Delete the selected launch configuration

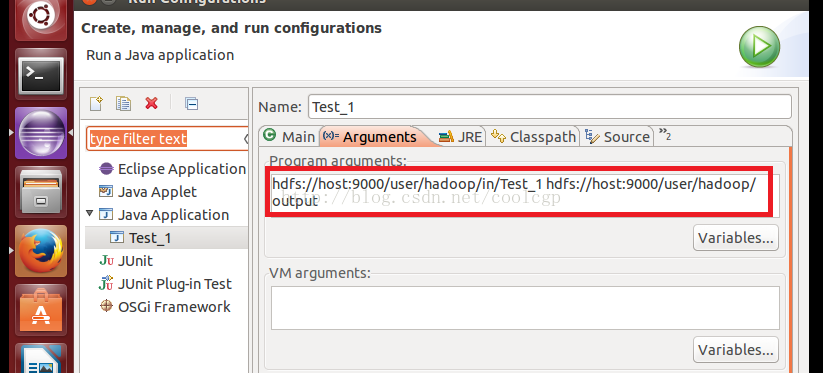pos(151,103)
